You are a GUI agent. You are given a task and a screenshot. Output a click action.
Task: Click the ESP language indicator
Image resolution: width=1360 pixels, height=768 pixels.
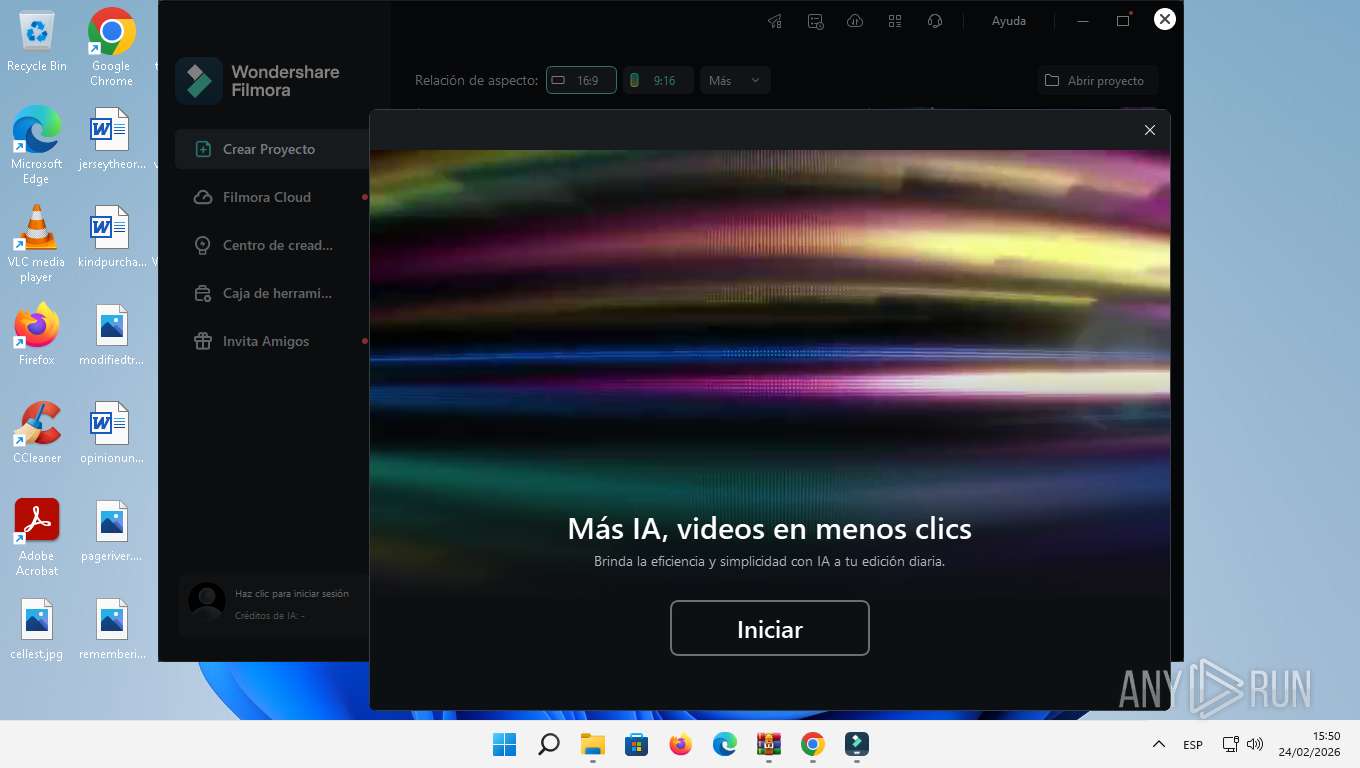point(1193,744)
